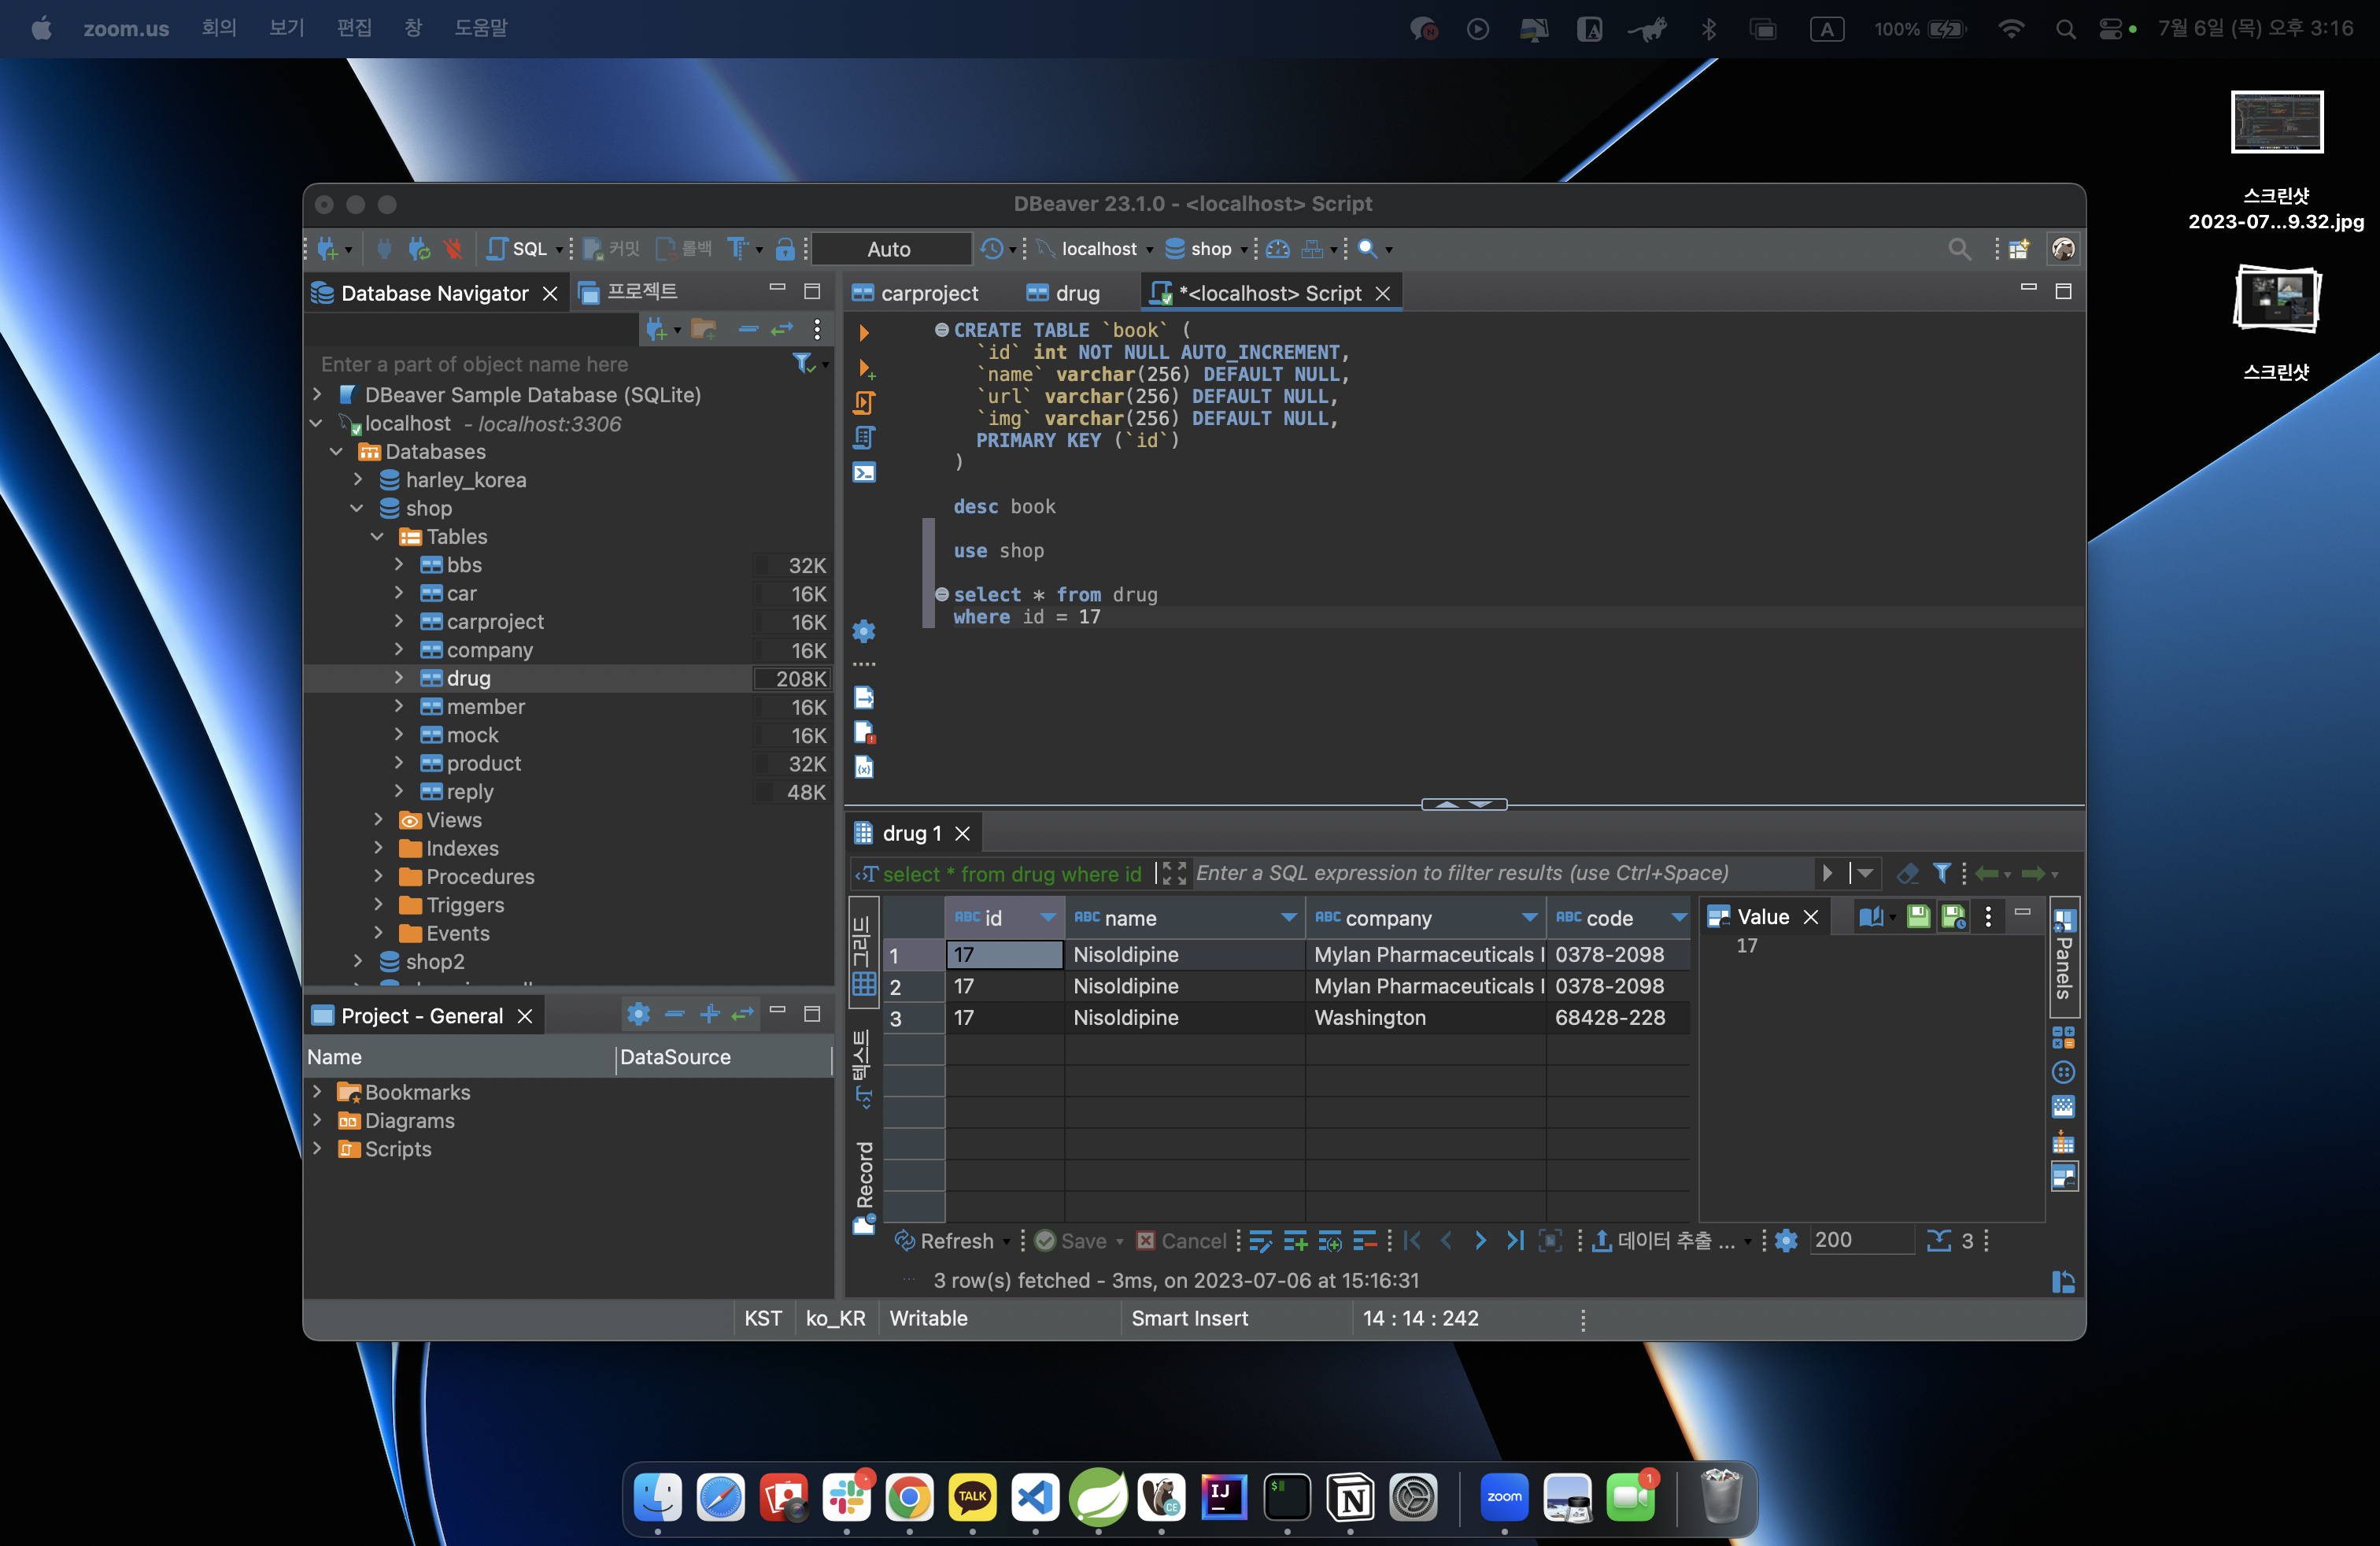Screen dimensions: 2380x1546
Task: Open the 보기 menu in menu bar
Action: click(x=286, y=28)
